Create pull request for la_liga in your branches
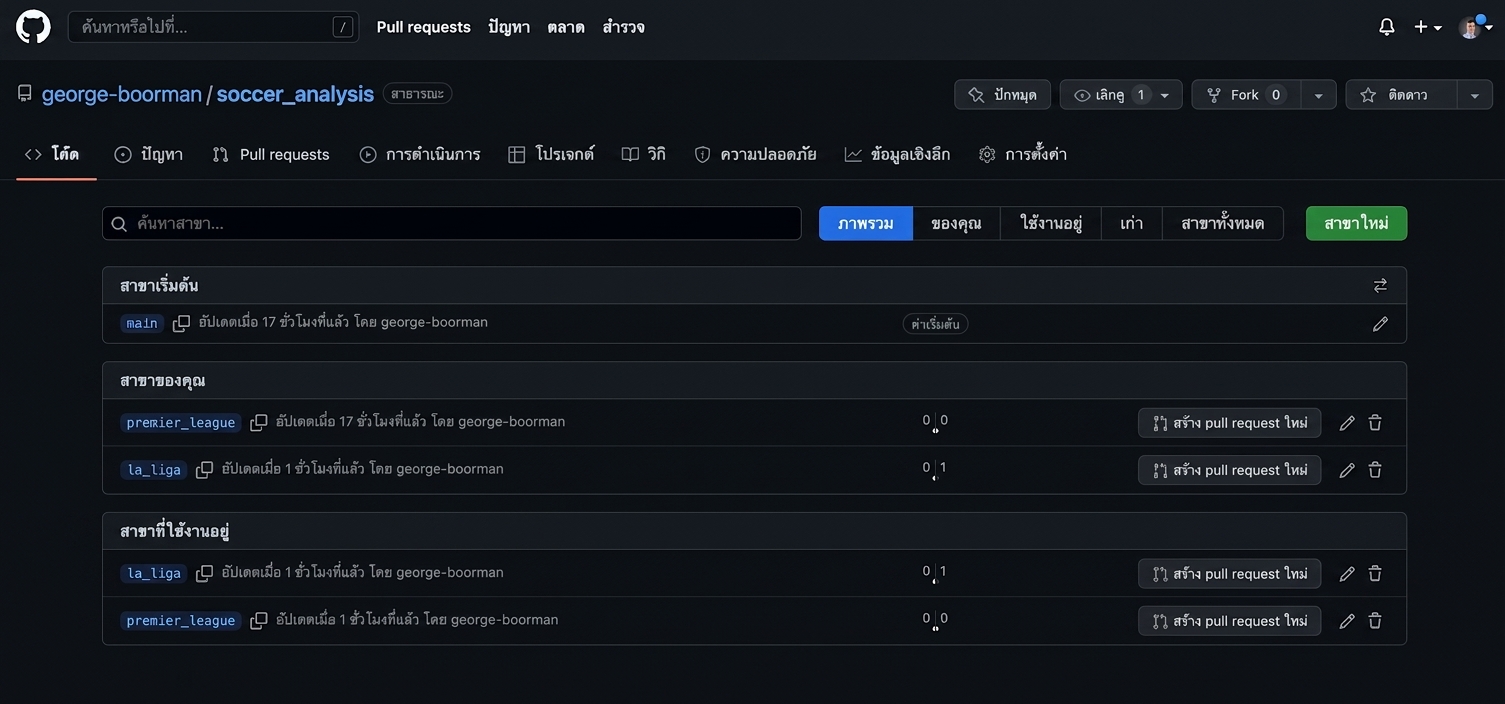Image resolution: width=1505 pixels, height=704 pixels. pyautogui.click(x=1229, y=470)
